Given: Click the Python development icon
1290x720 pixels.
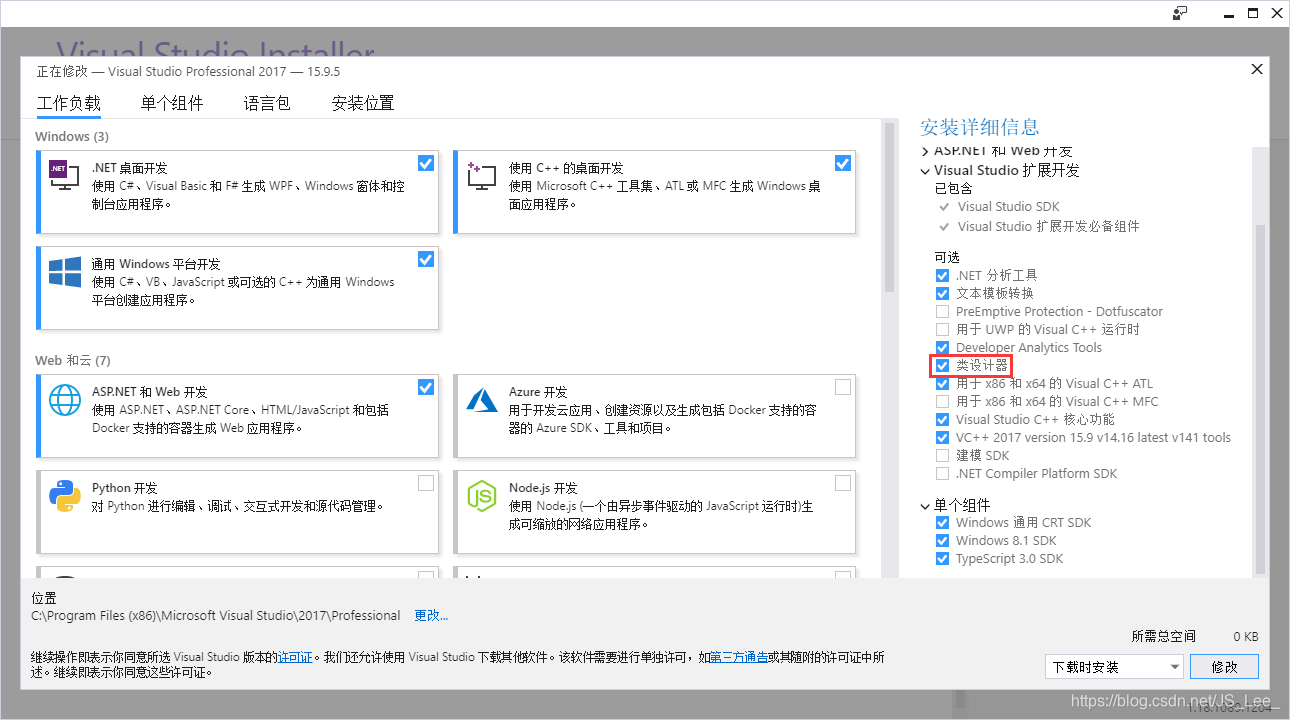Looking at the screenshot, I should [x=64, y=496].
